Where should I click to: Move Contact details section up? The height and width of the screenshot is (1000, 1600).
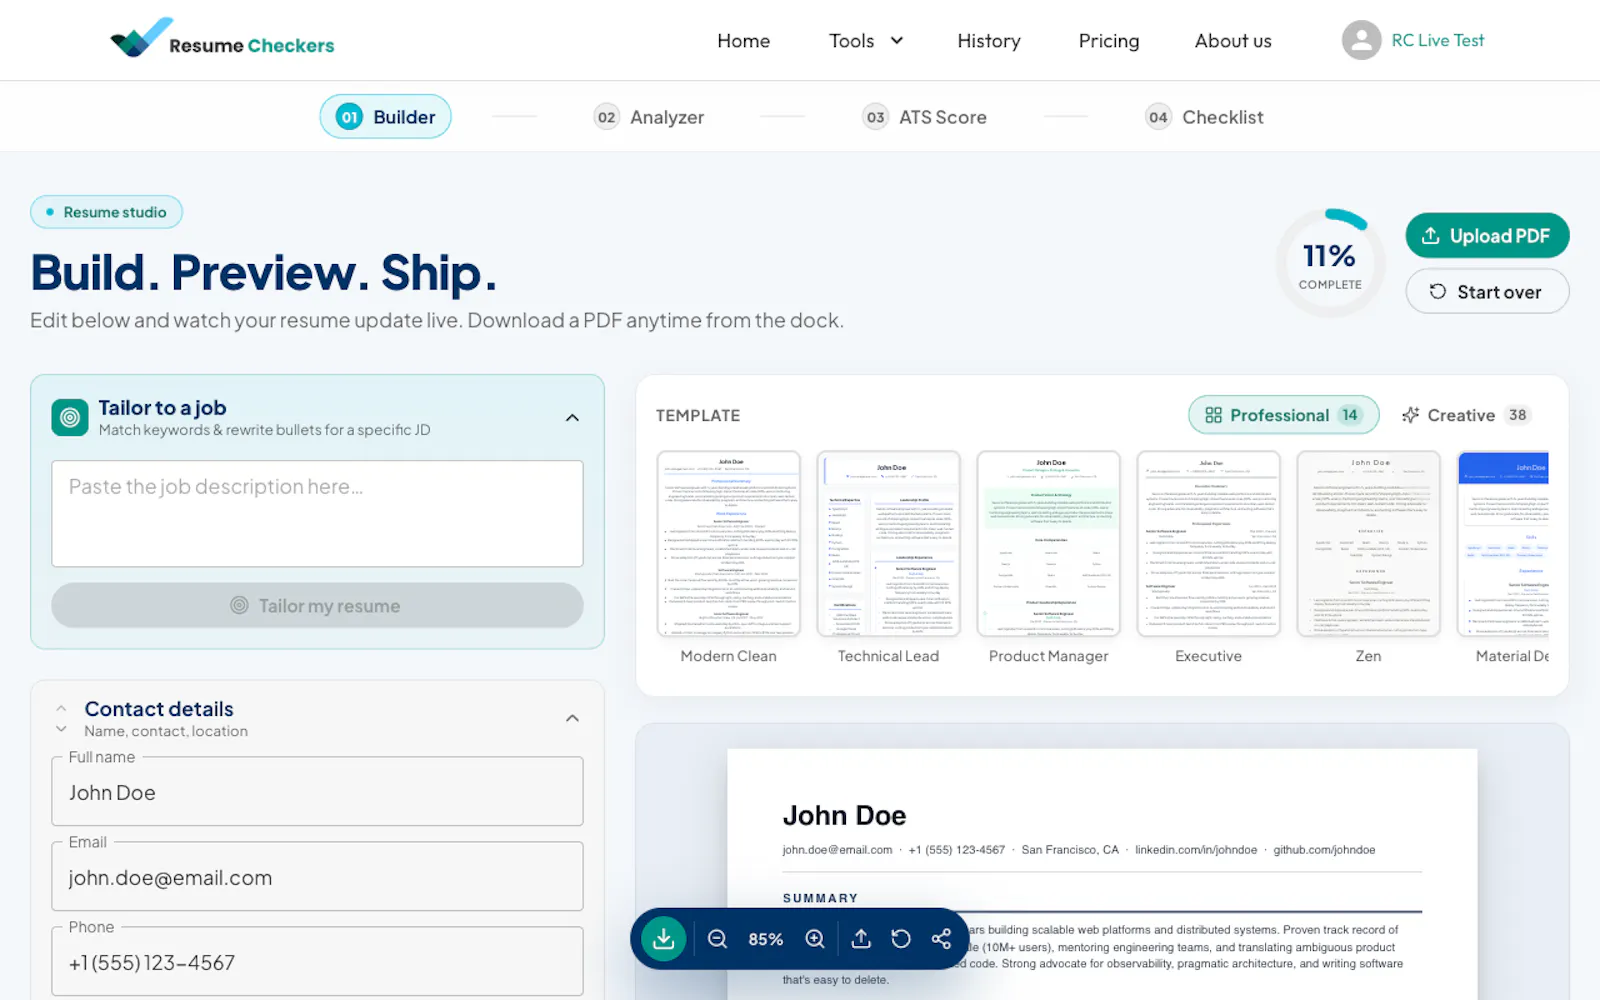click(x=61, y=708)
